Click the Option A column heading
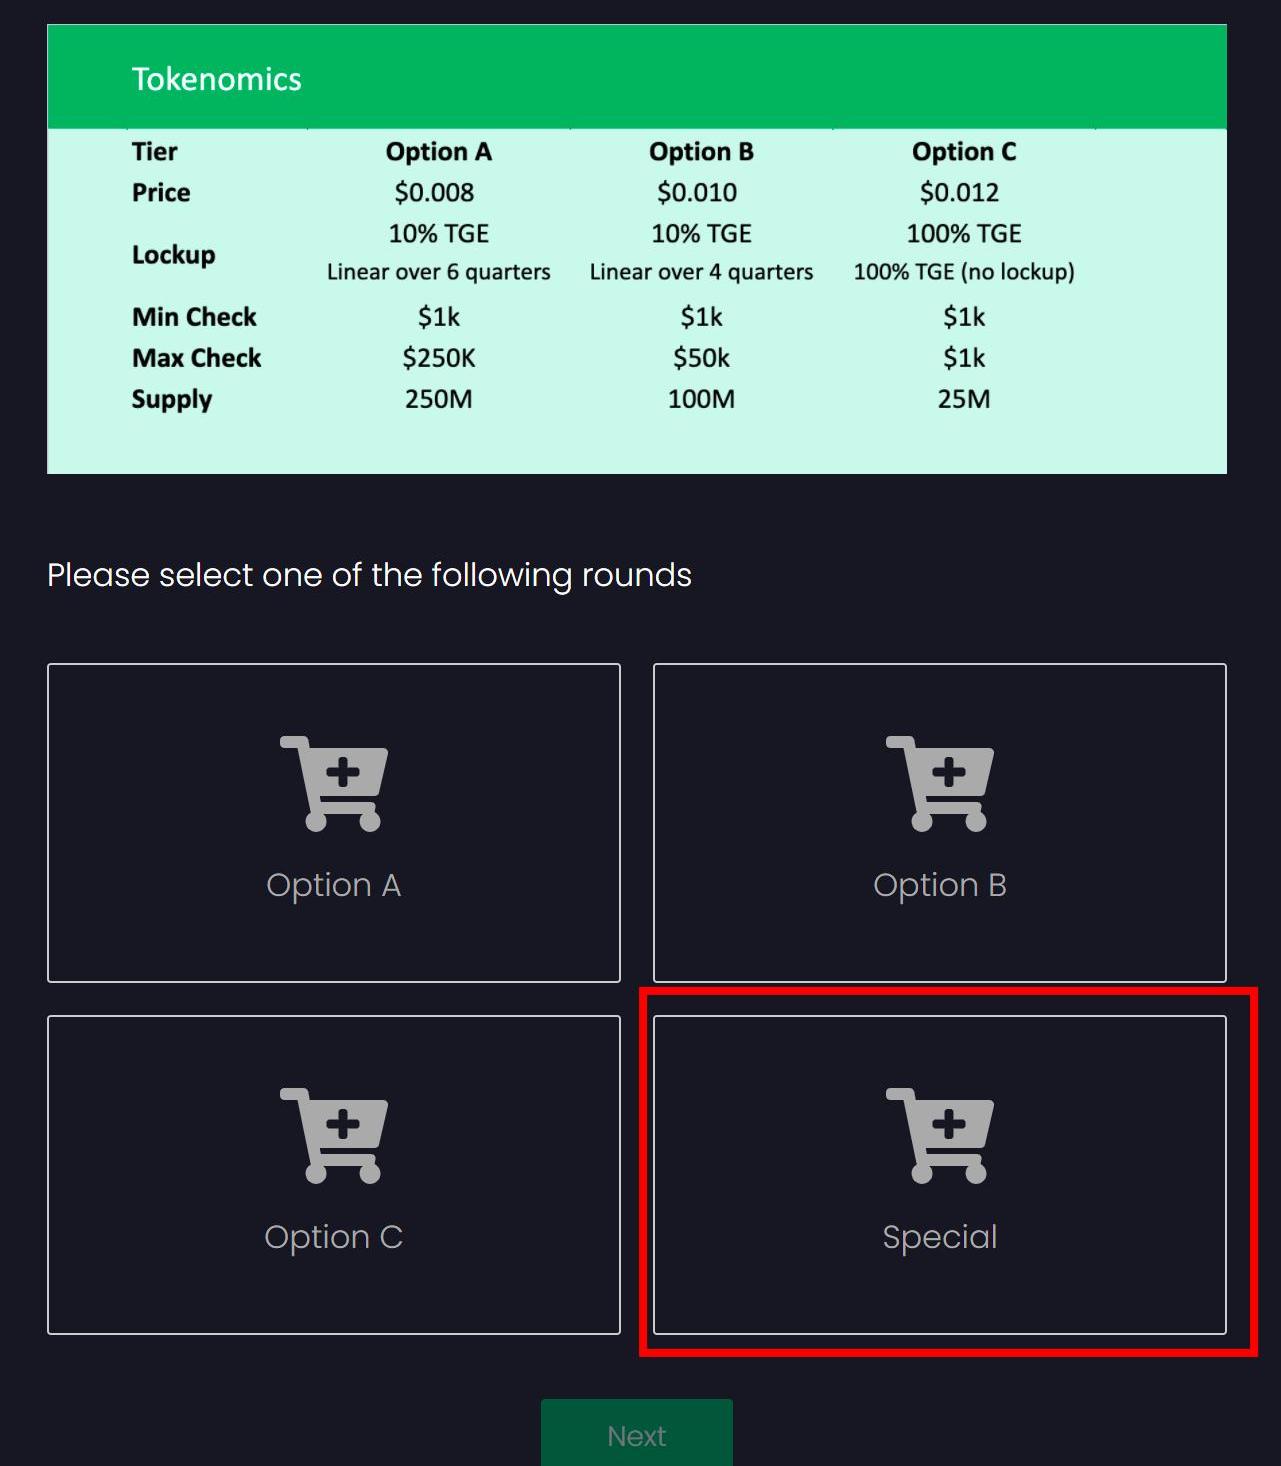 (x=439, y=152)
